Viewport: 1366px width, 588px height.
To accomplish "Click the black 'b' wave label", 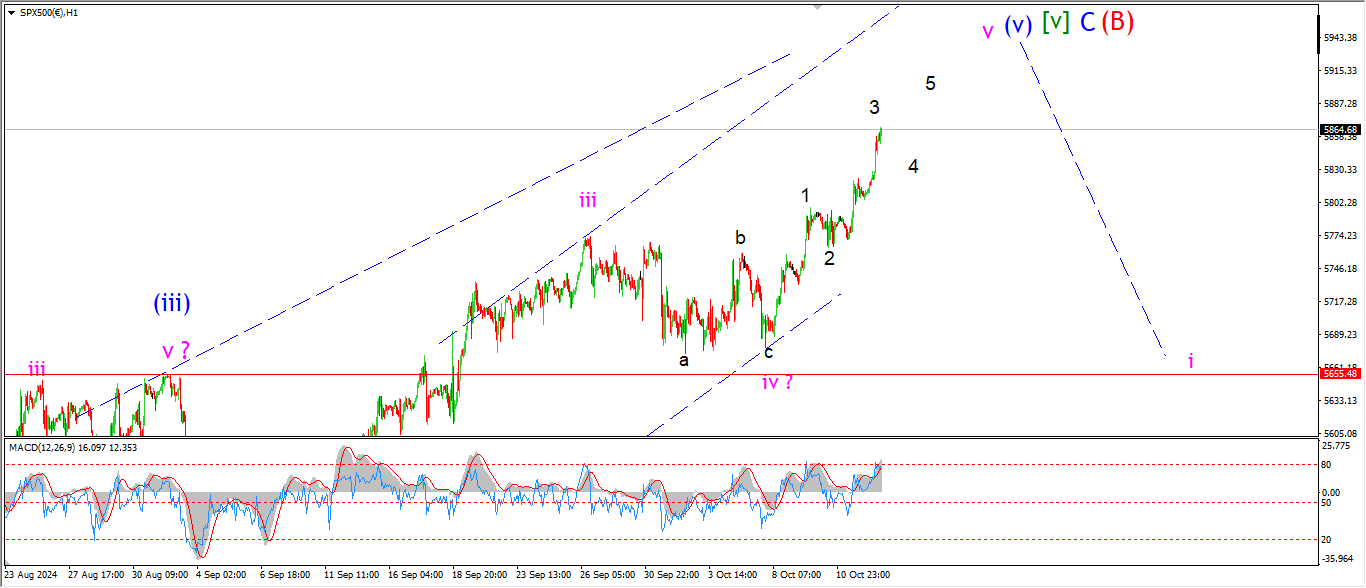I will coord(740,238).
